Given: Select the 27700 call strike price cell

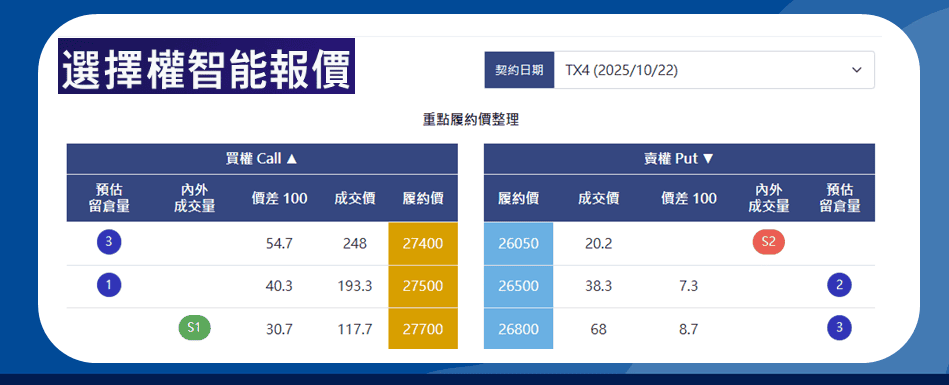Looking at the screenshot, I should 423,329.
